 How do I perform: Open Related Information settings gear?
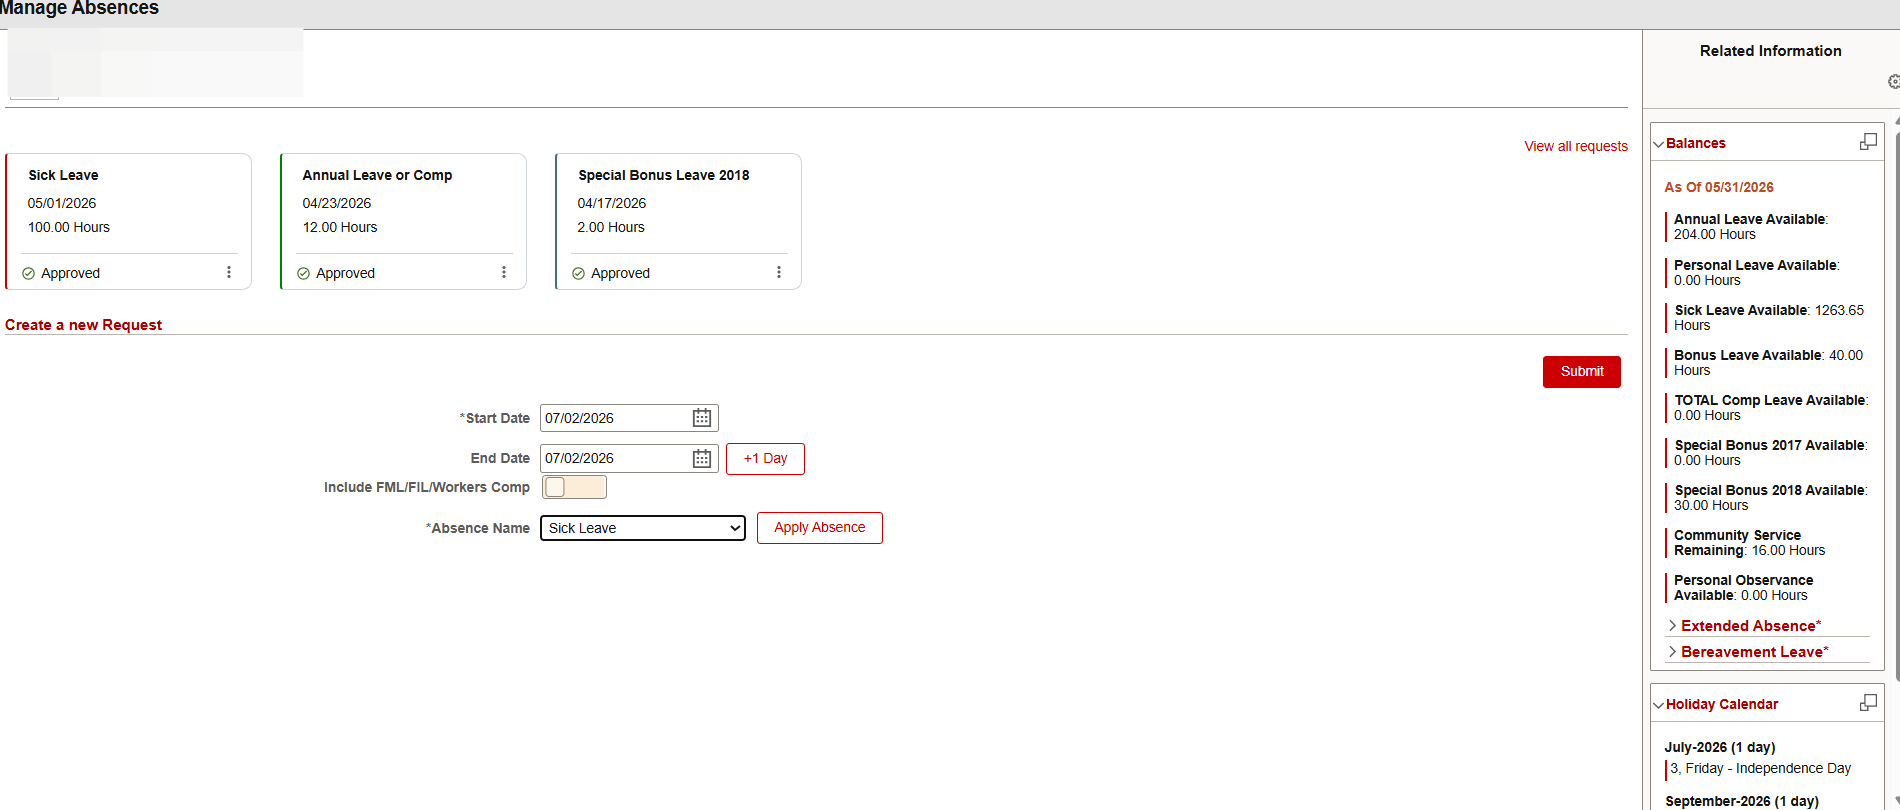tap(1893, 81)
